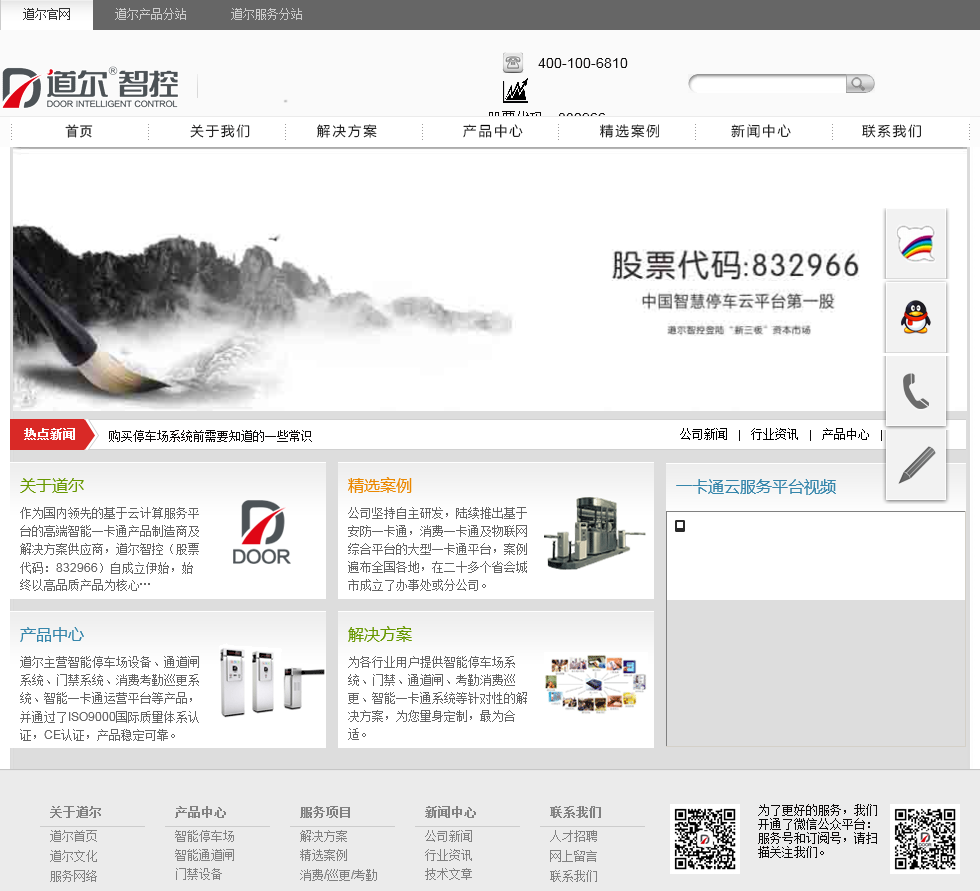Screen dimensions: 980x891
Task: Click the 股票代码 832966 banner
Action: click(489, 280)
